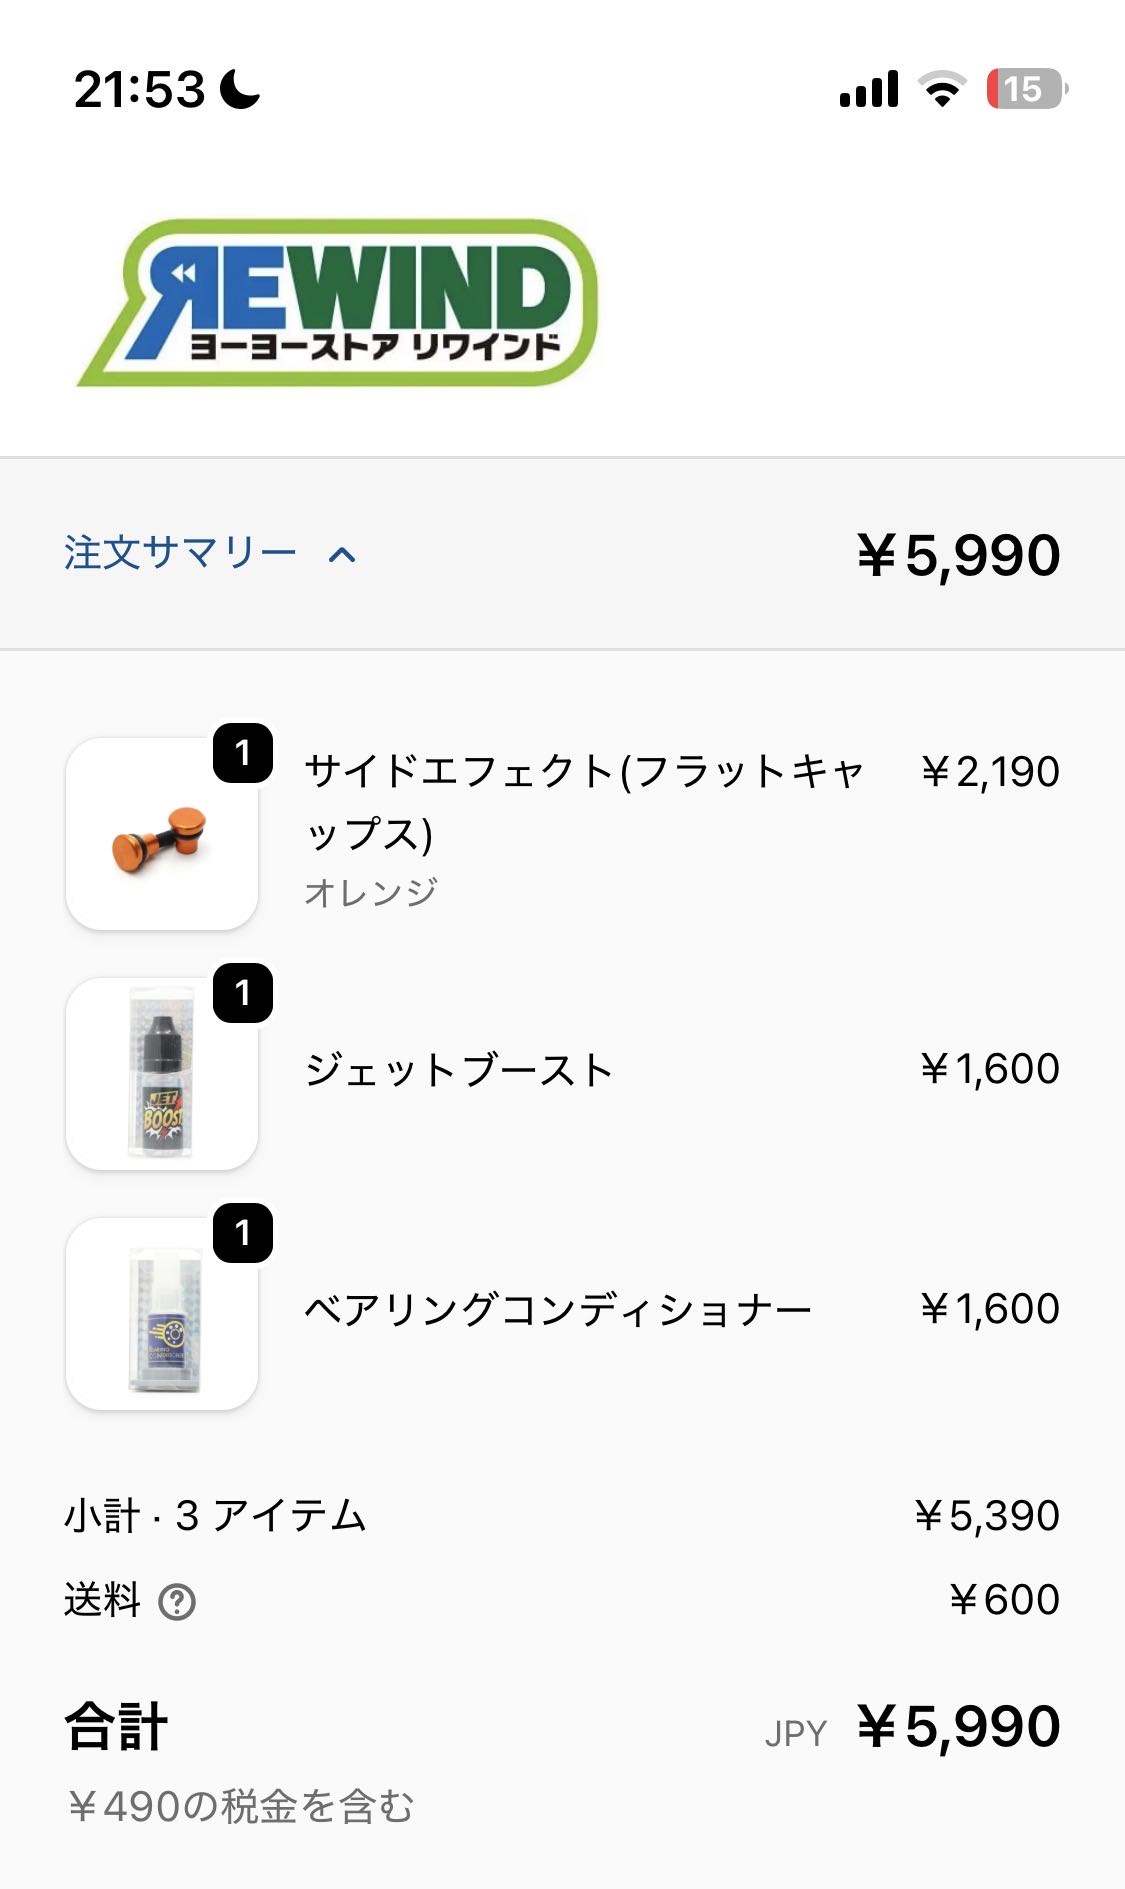1125x1889 pixels.
Task: Tap the ¥5,990 total in summary header
Action: coord(958,555)
